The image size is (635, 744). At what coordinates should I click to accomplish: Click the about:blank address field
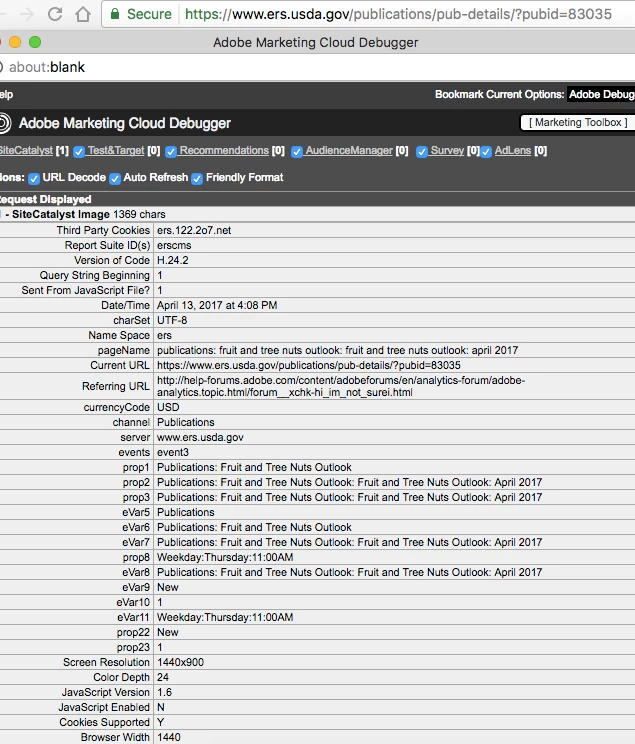tap(47, 67)
